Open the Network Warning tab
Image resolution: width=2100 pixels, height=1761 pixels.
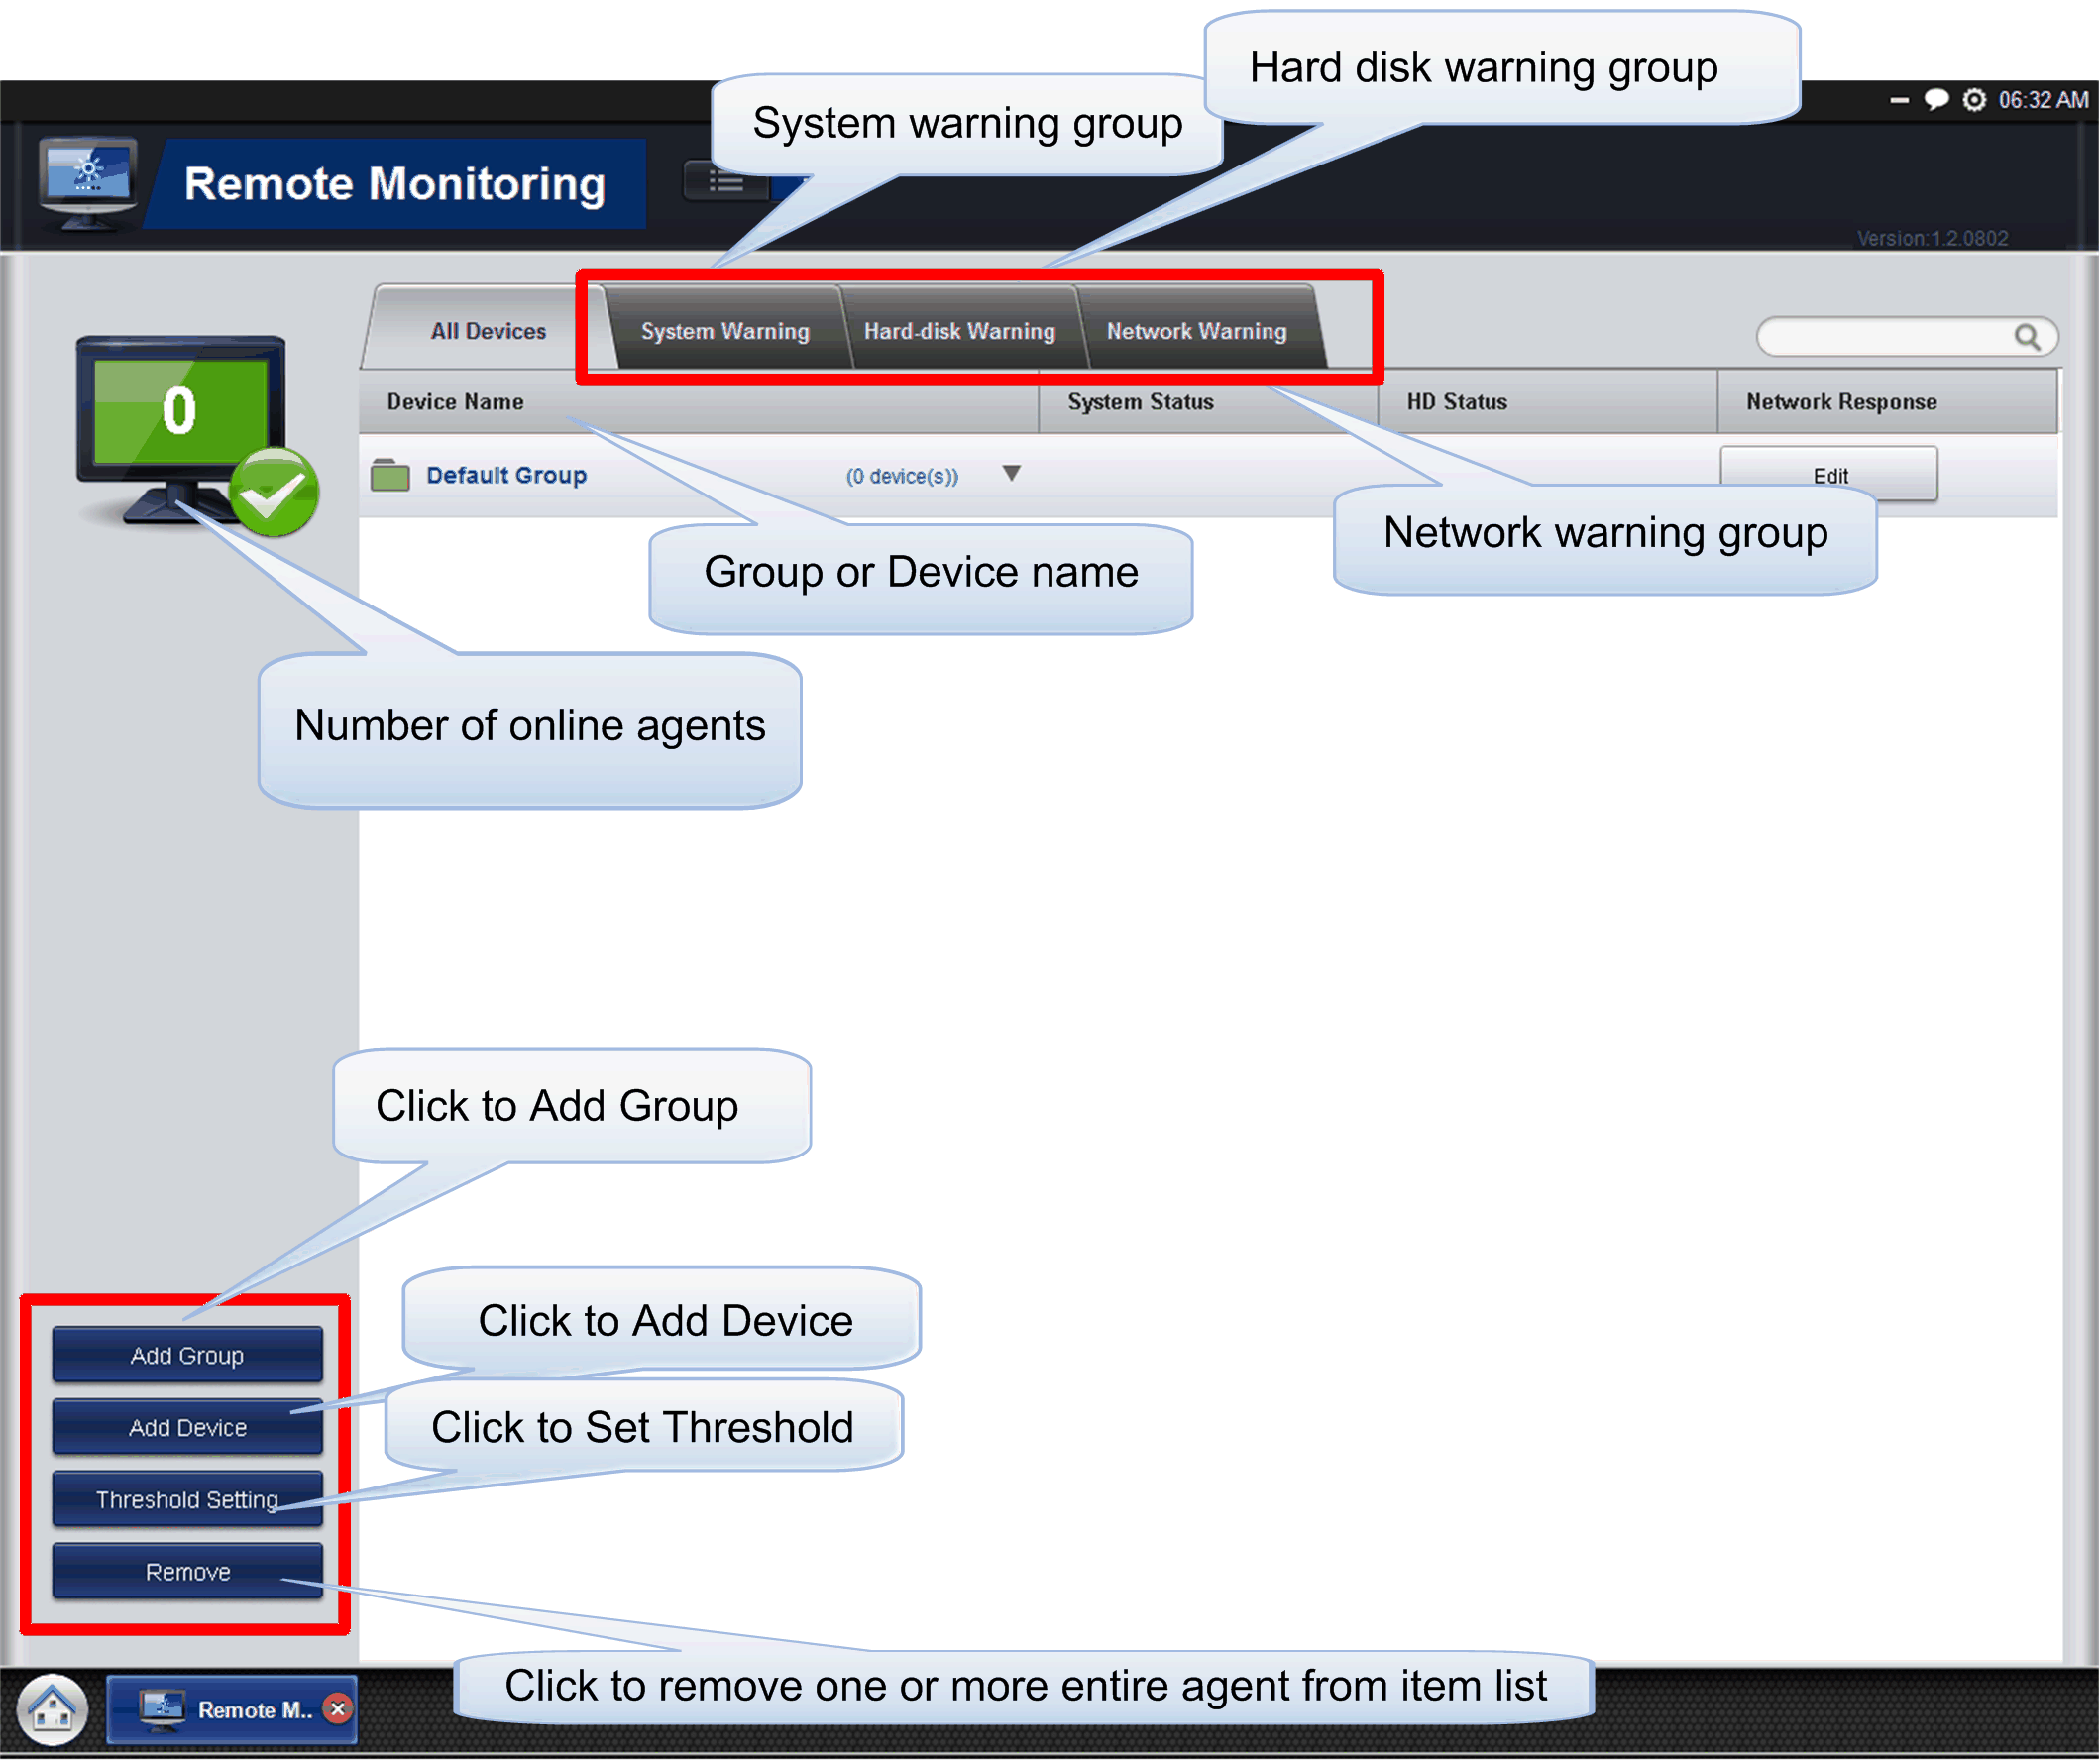[1196, 331]
